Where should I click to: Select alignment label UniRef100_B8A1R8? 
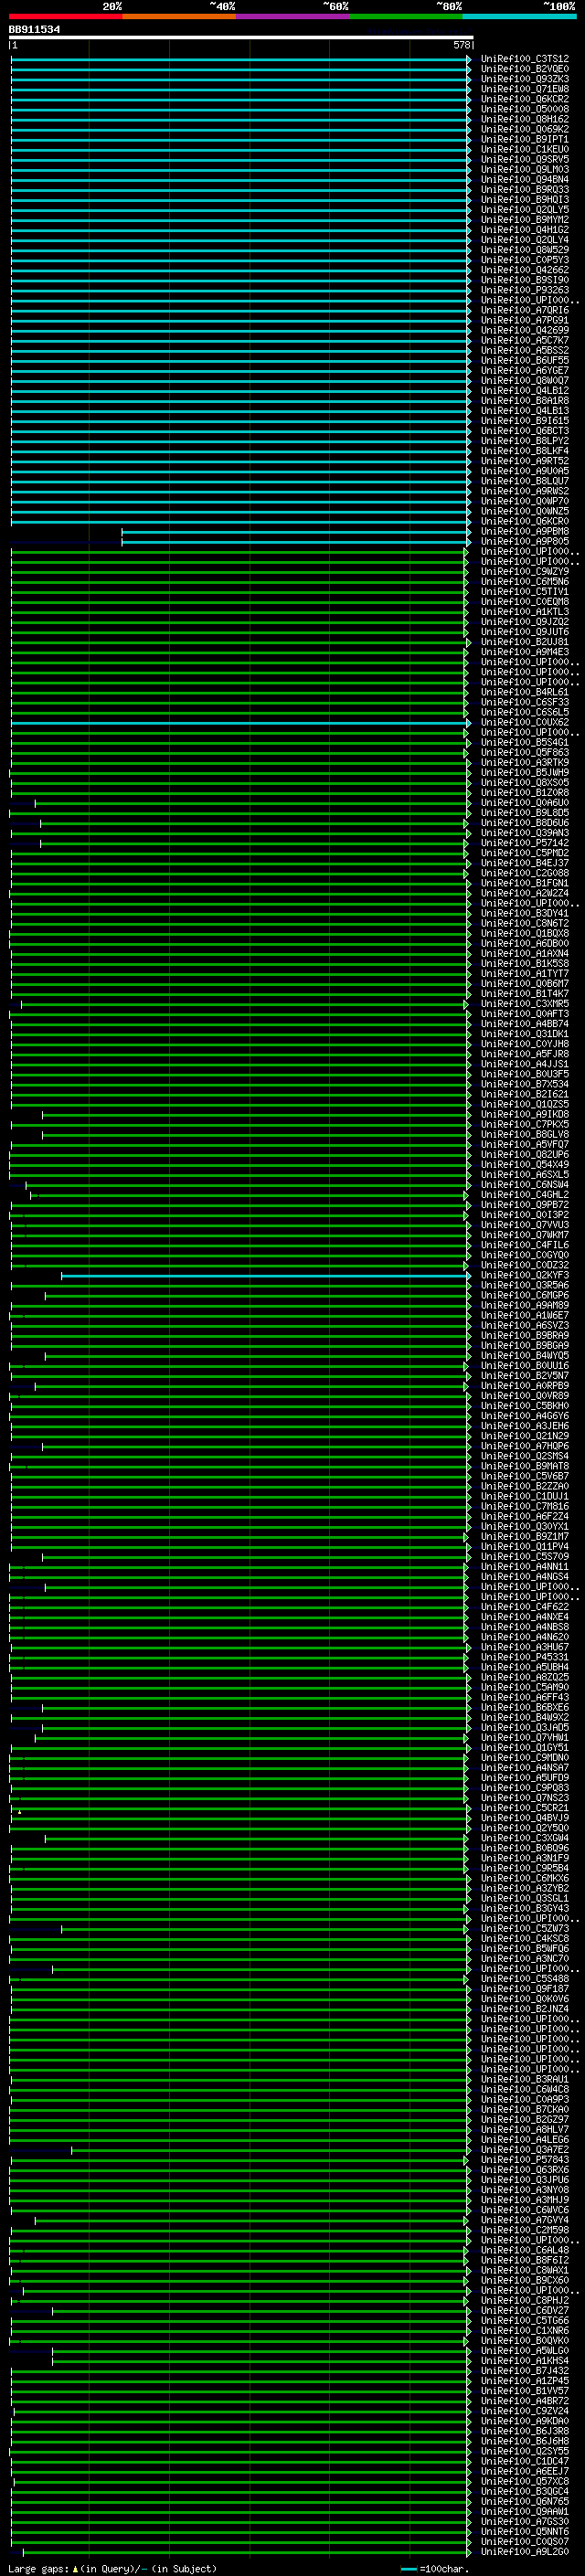(x=524, y=401)
